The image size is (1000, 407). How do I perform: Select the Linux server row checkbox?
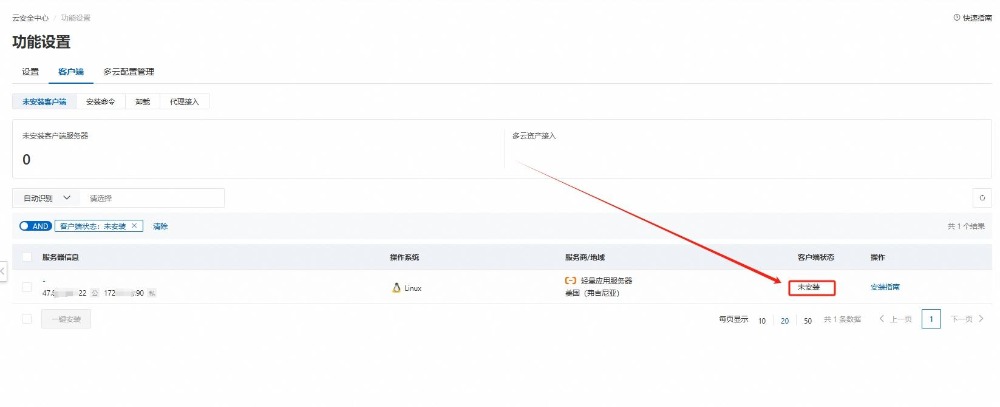pos(27,287)
